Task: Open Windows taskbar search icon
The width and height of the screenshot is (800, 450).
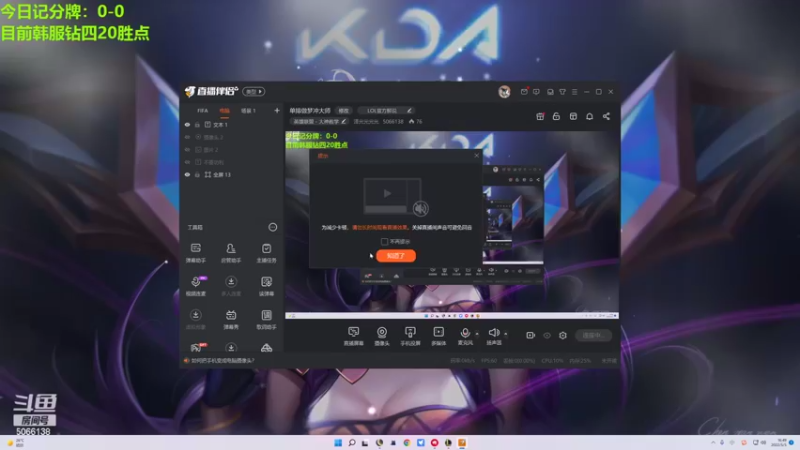Action: 352,443
